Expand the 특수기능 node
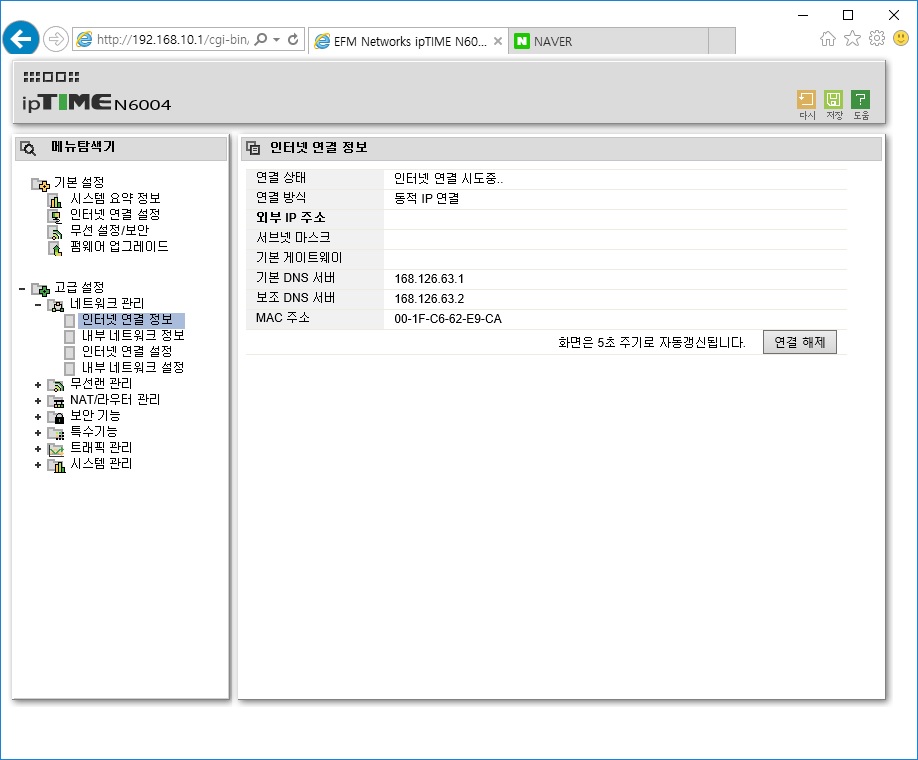The height and width of the screenshot is (760, 918). (x=37, y=433)
